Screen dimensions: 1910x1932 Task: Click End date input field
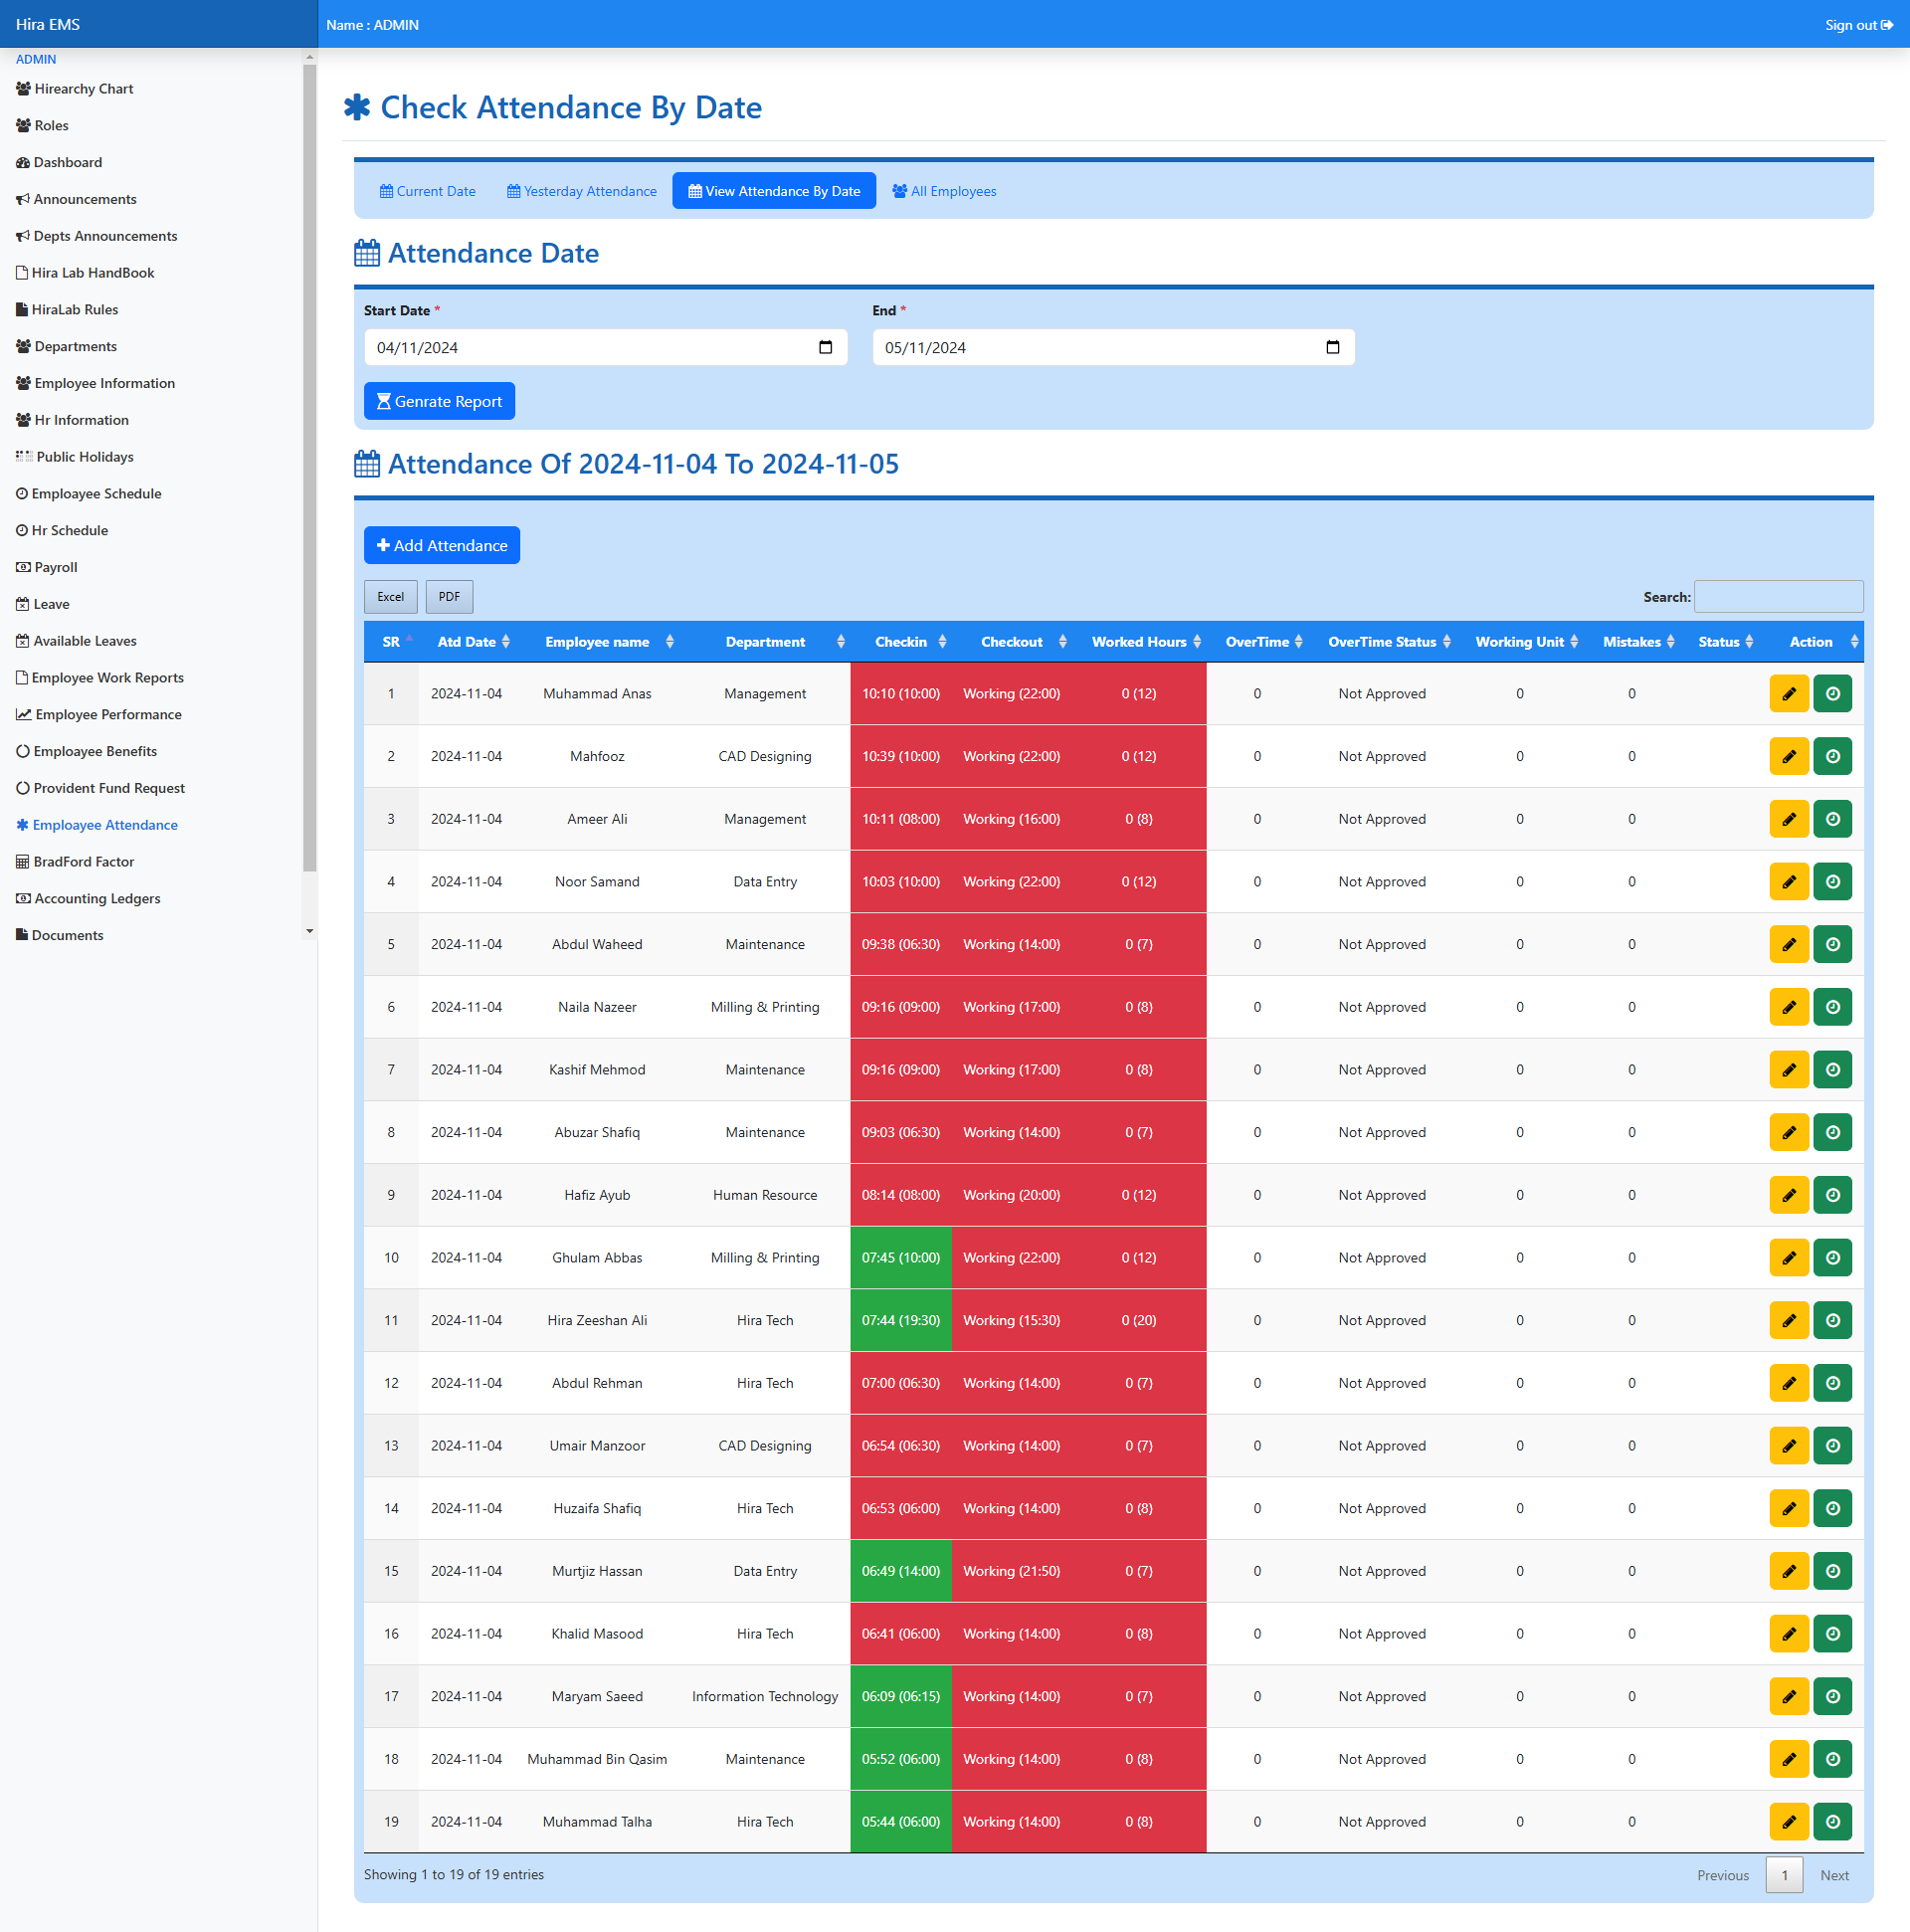(1113, 348)
